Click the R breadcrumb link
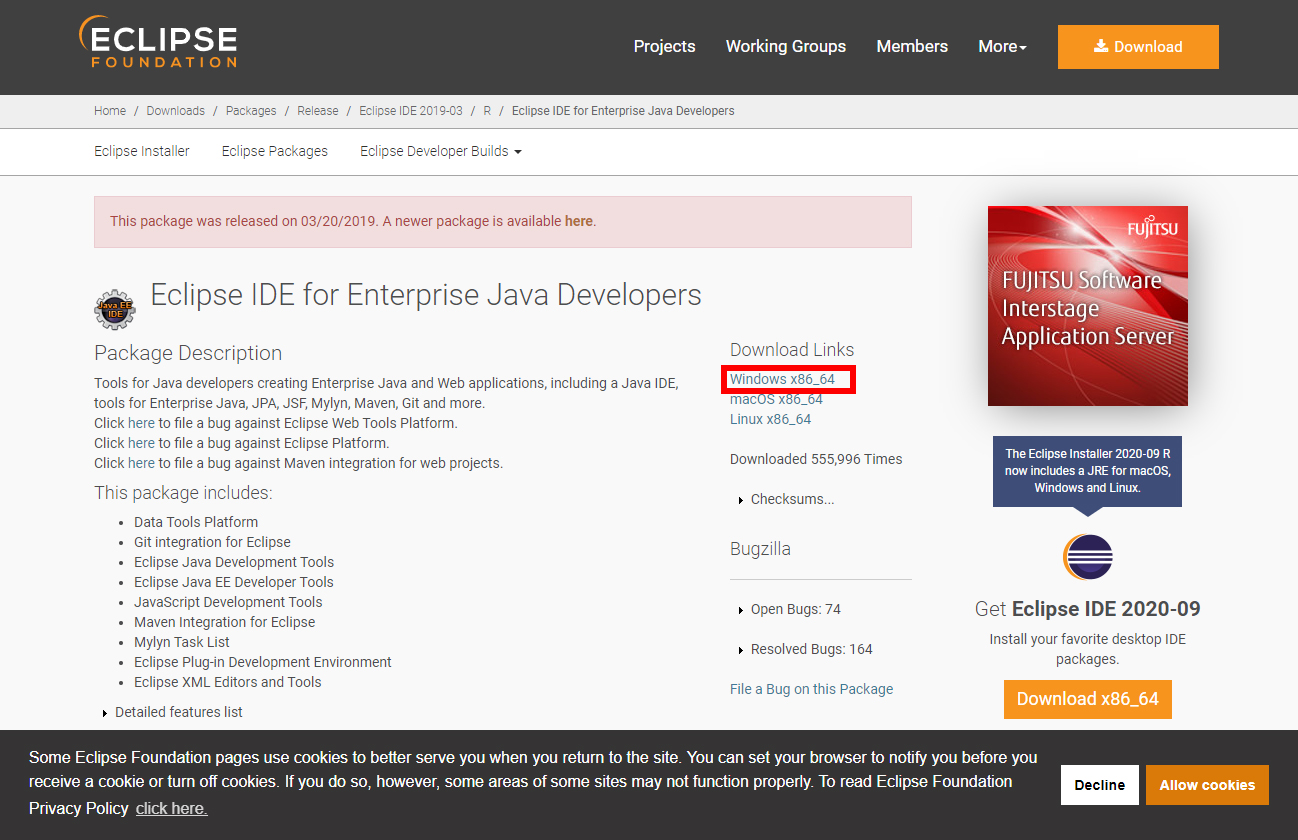This screenshot has height=840, width=1298. [487, 111]
